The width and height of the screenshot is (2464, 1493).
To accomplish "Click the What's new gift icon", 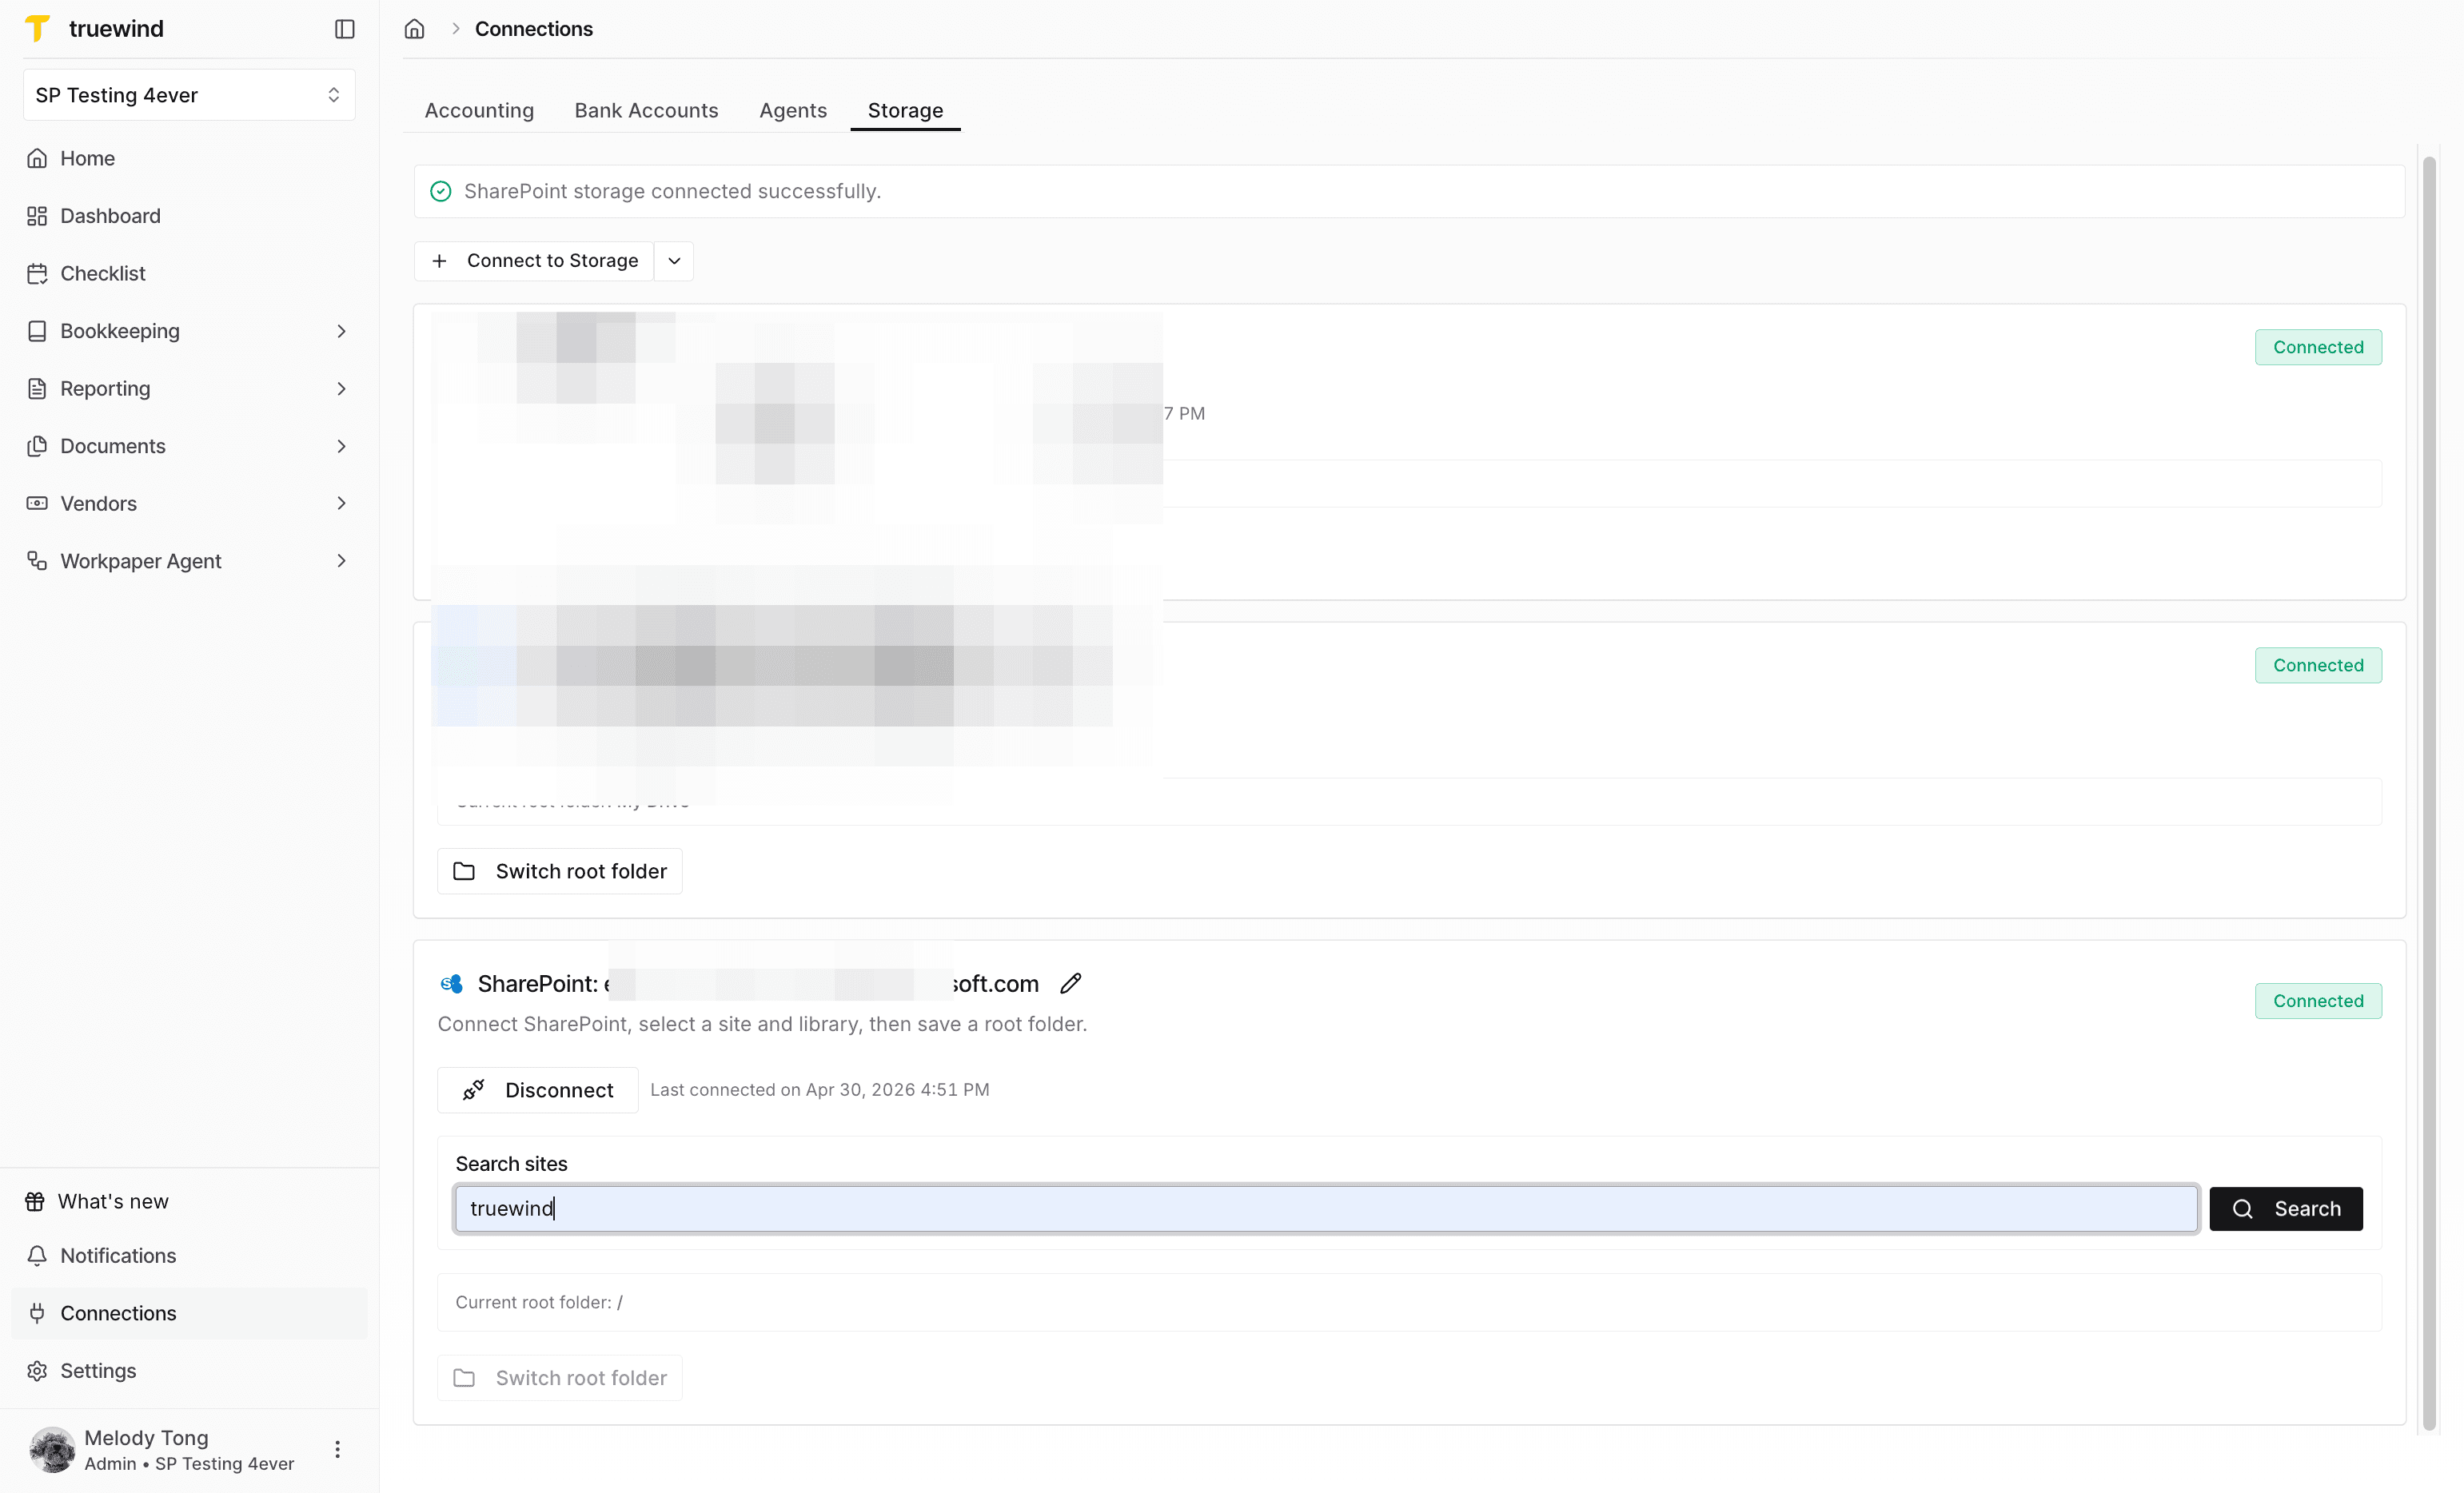I will (35, 1201).
